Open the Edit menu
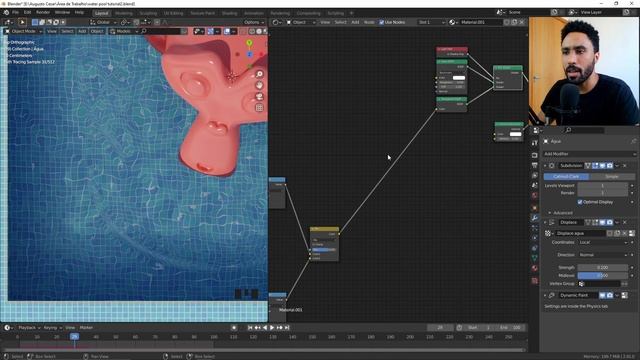 click(x=27, y=13)
